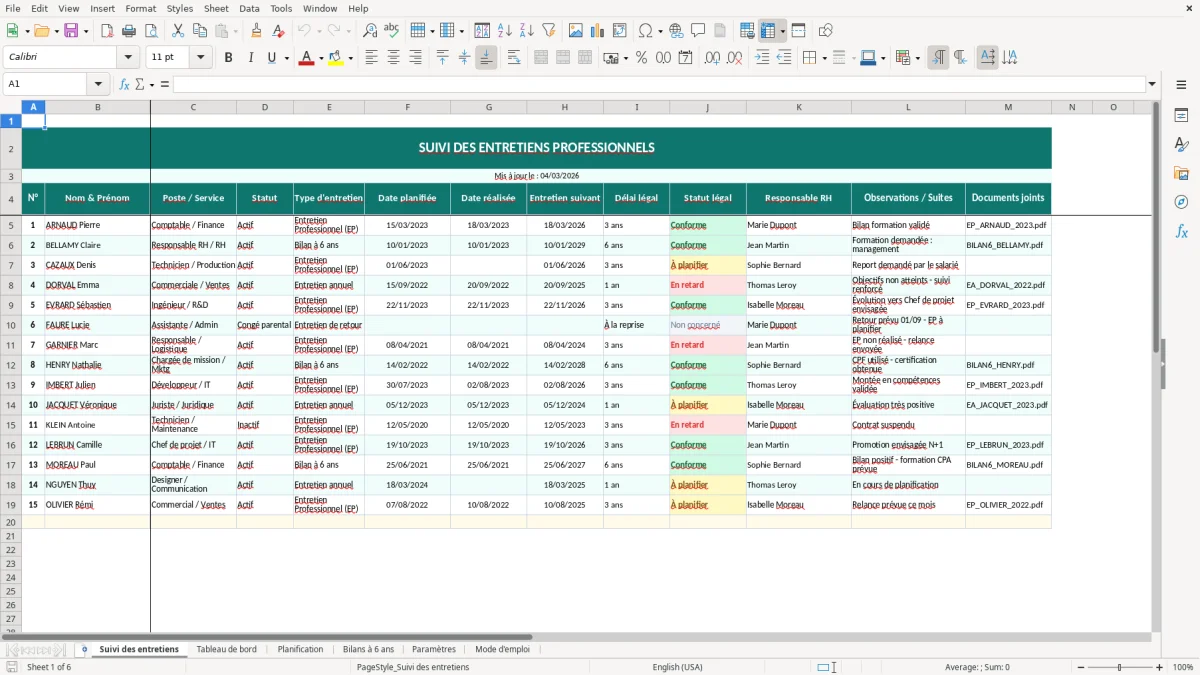
Task: Open the Calibri font name dropdown
Action: tap(127, 58)
